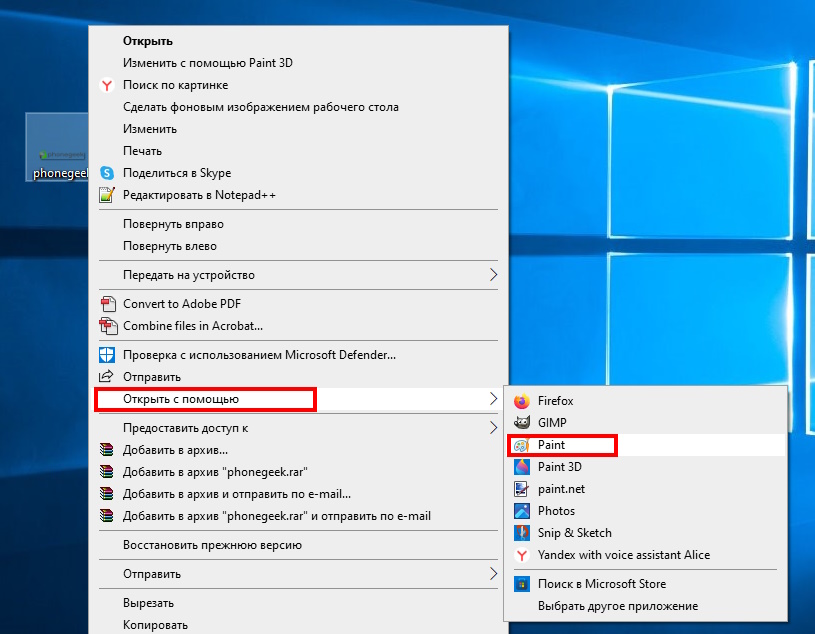Select Отправить entry above Вырезать

[152, 574]
